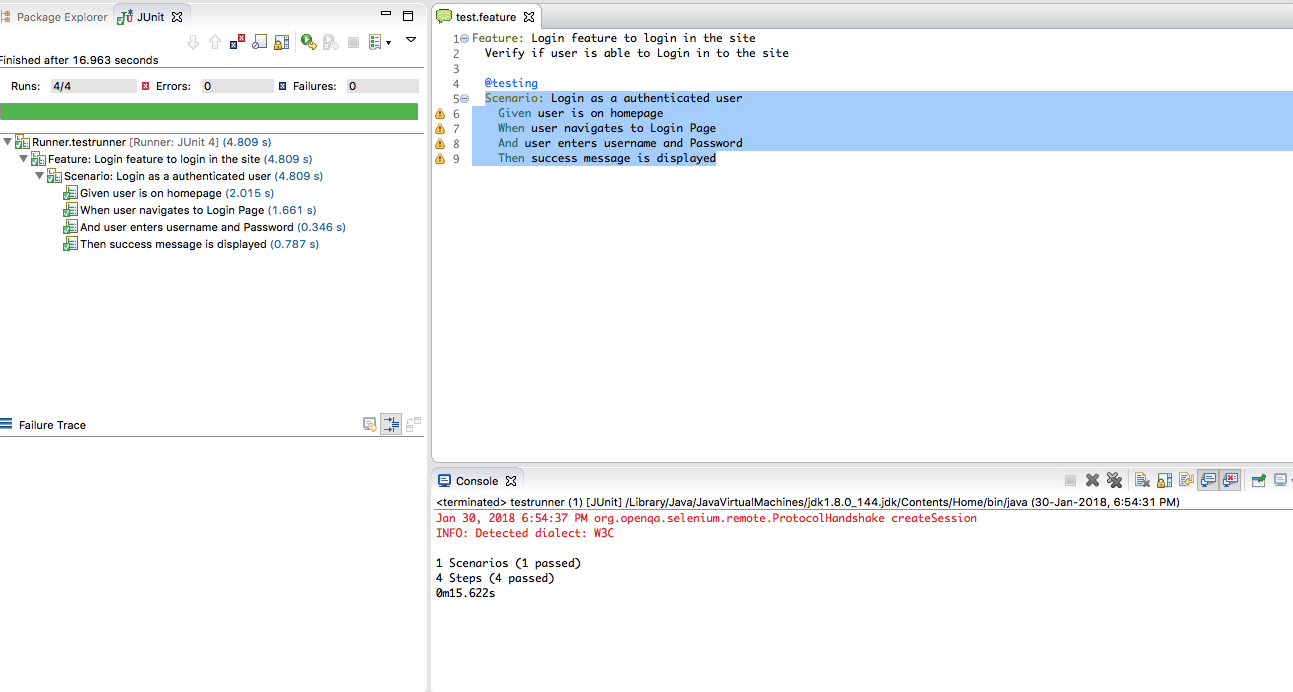Select the passed step Given user is on homepage

point(155,193)
